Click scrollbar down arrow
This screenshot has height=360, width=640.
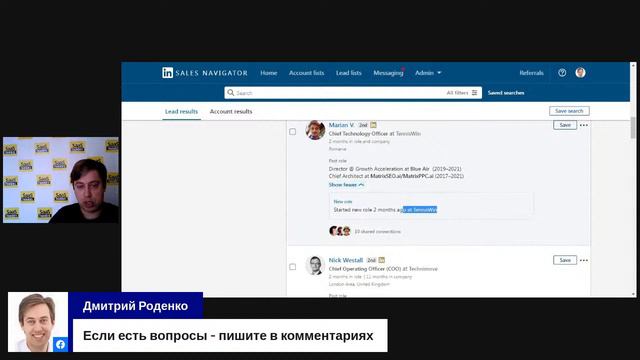633,294
